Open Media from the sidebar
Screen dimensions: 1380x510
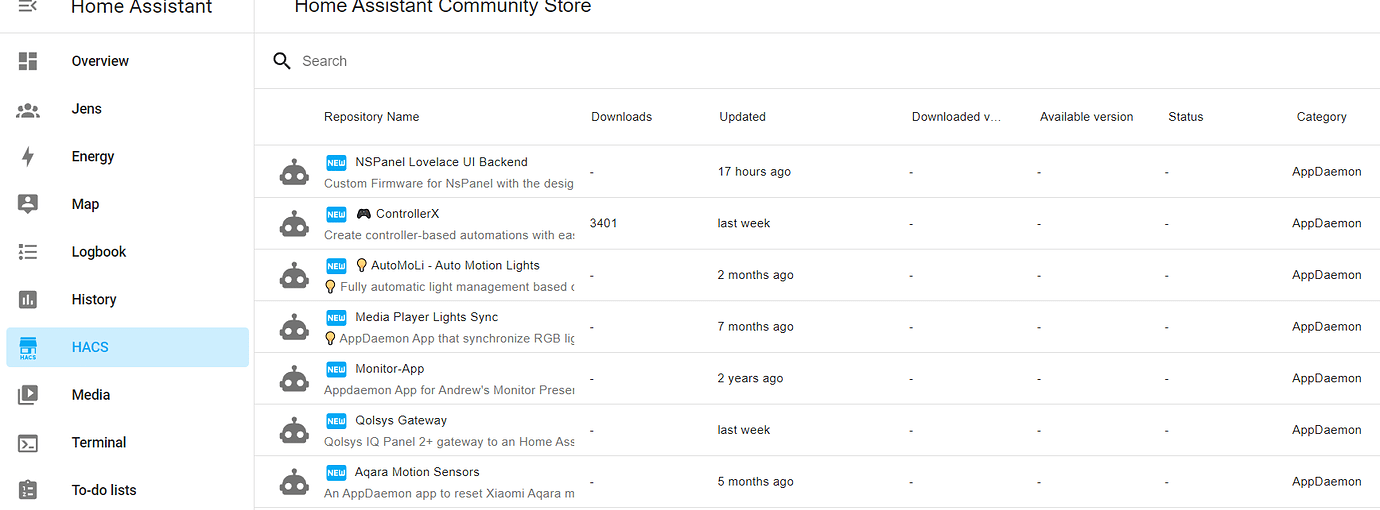128,395
